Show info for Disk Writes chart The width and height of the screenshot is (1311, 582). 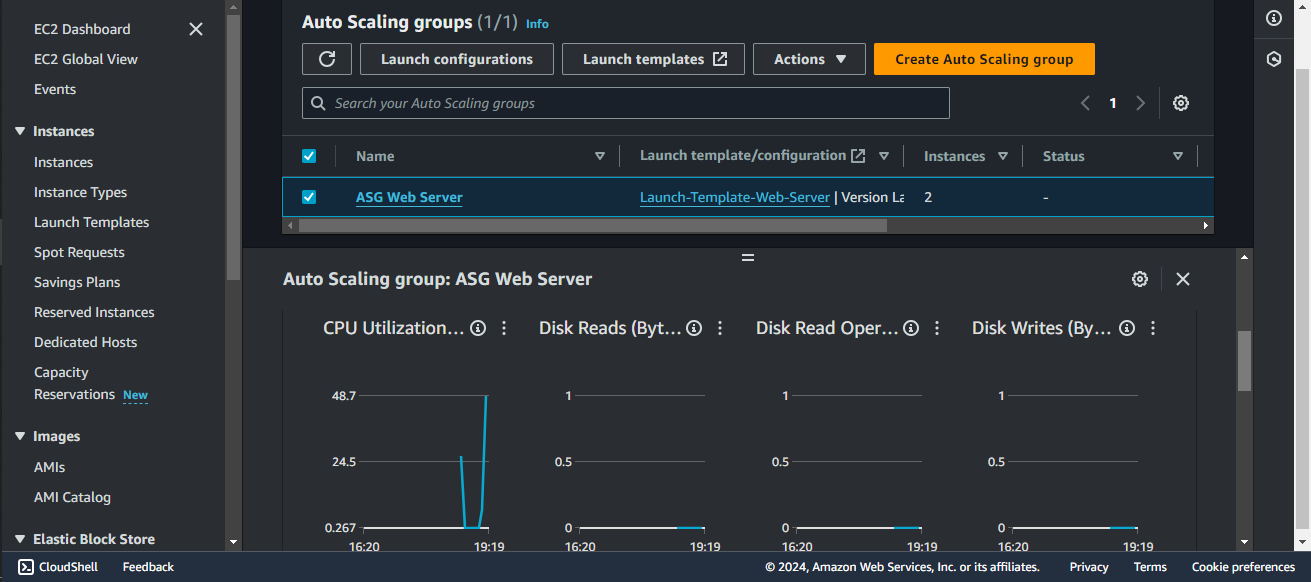tap(1127, 328)
